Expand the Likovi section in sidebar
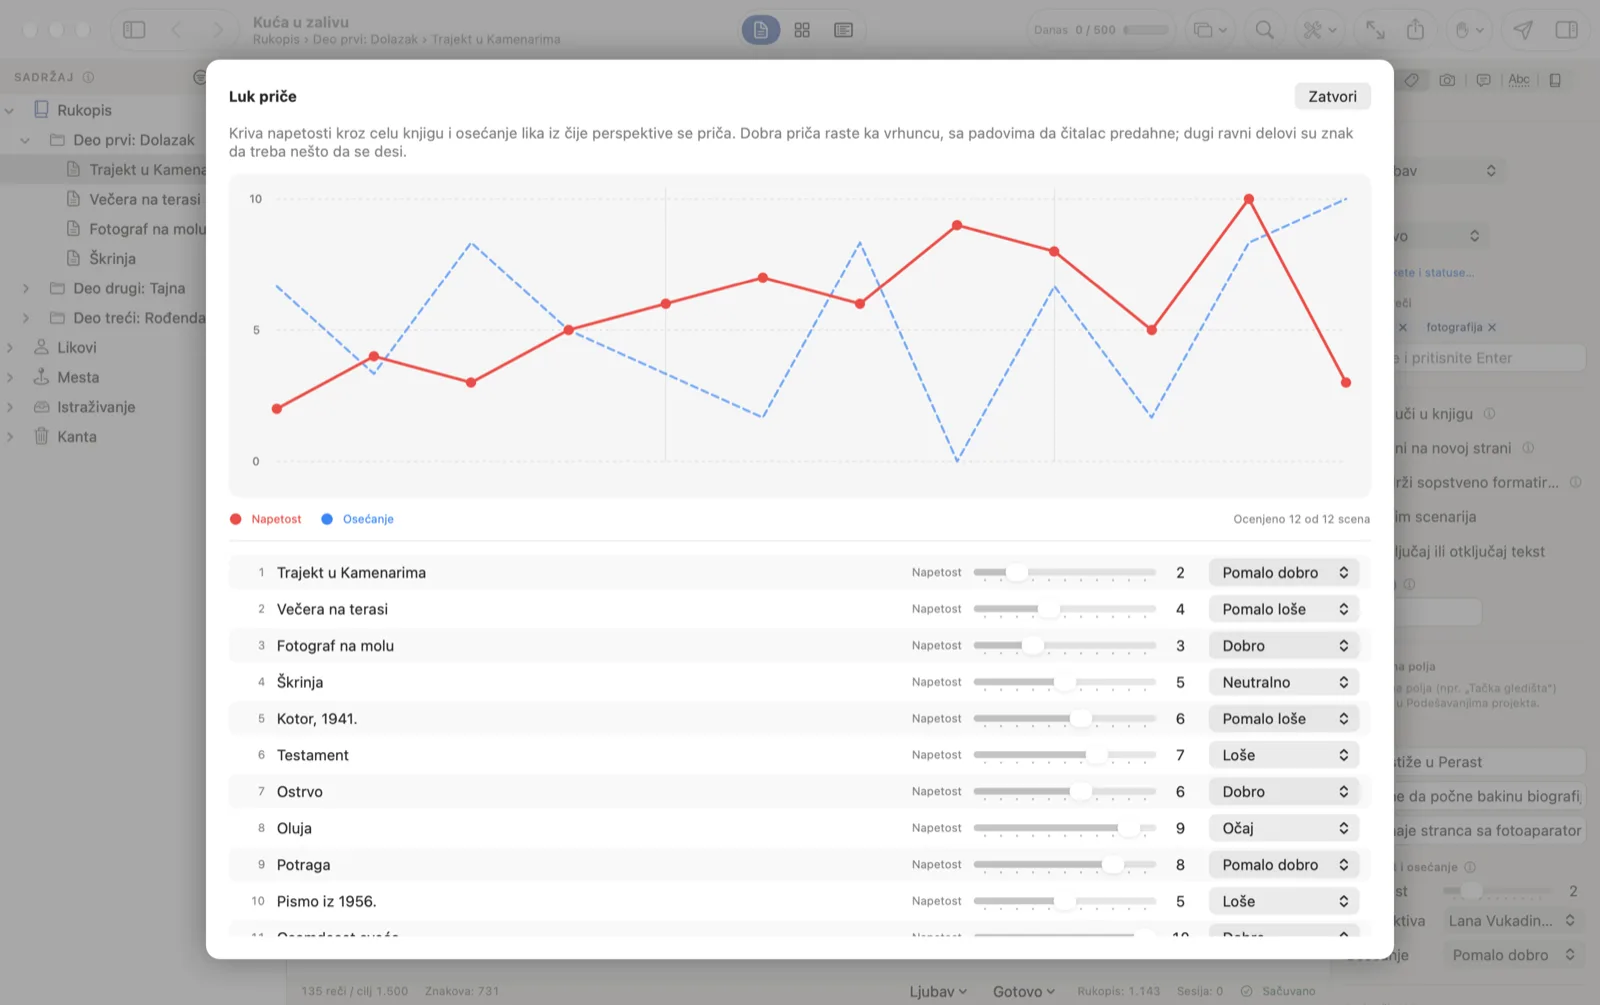The height and width of the screenshot is (1005, 1600). point(9,348)
